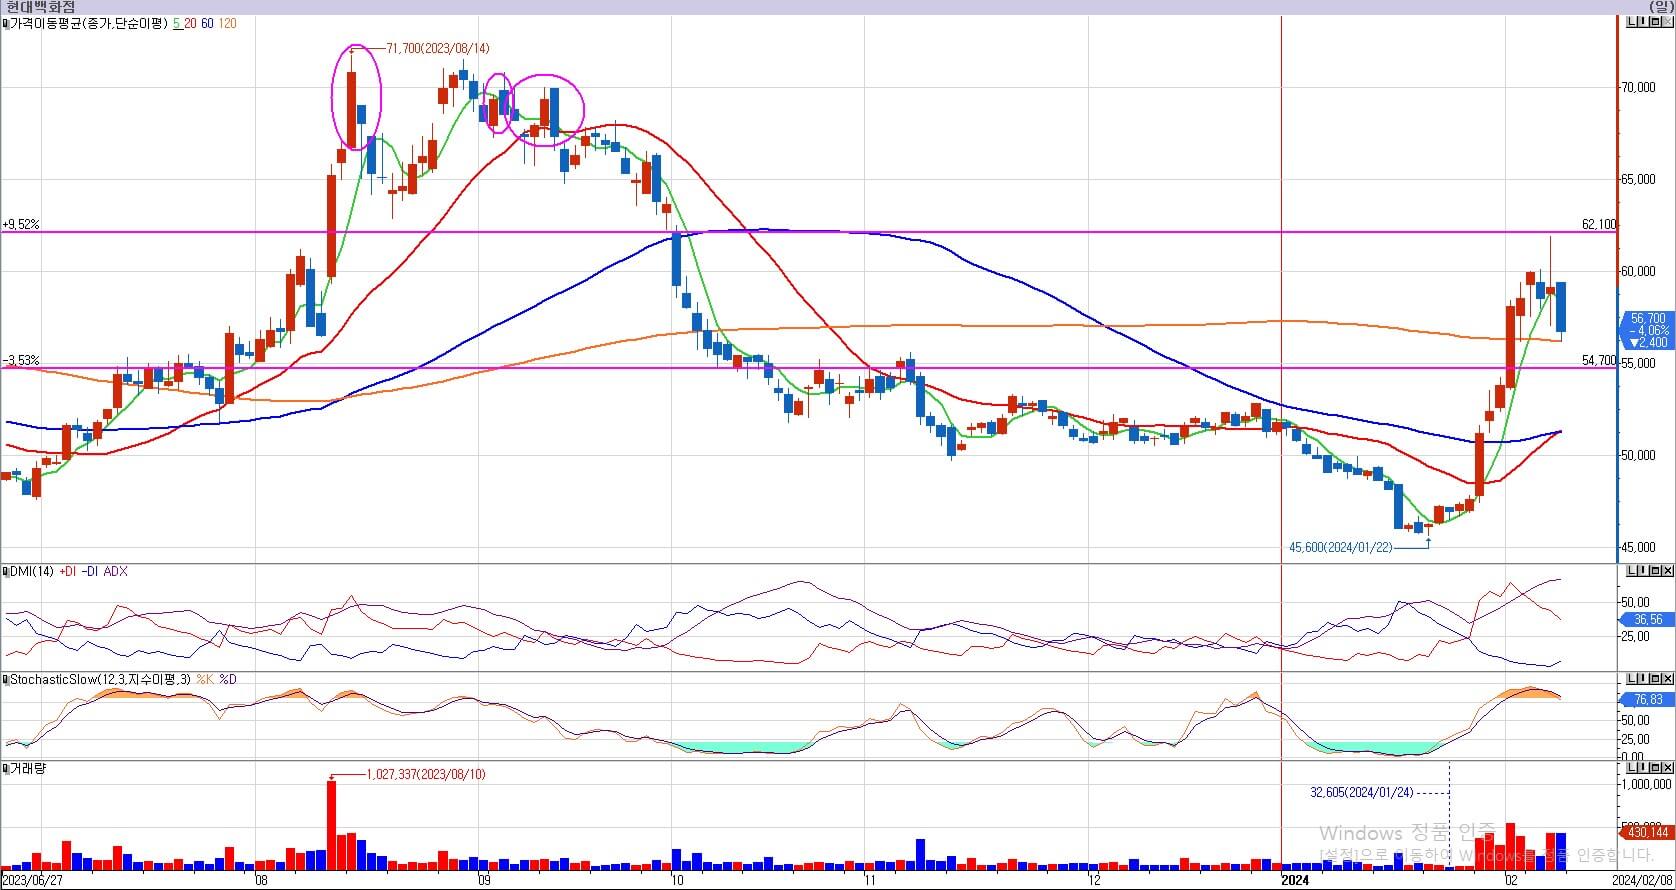The height and width of the screenshot is (890, 1676).
Task: Close the 거래량 volume panel with its X button
Action: [1668, 767]
